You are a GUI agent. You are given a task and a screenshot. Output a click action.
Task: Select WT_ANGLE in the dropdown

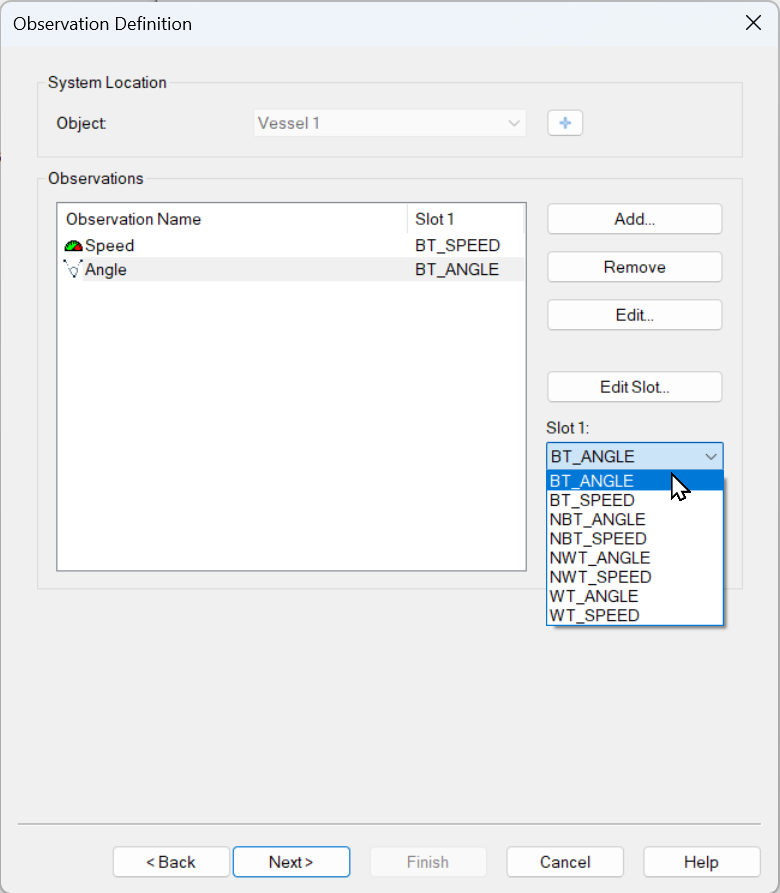tap(593, 596)
